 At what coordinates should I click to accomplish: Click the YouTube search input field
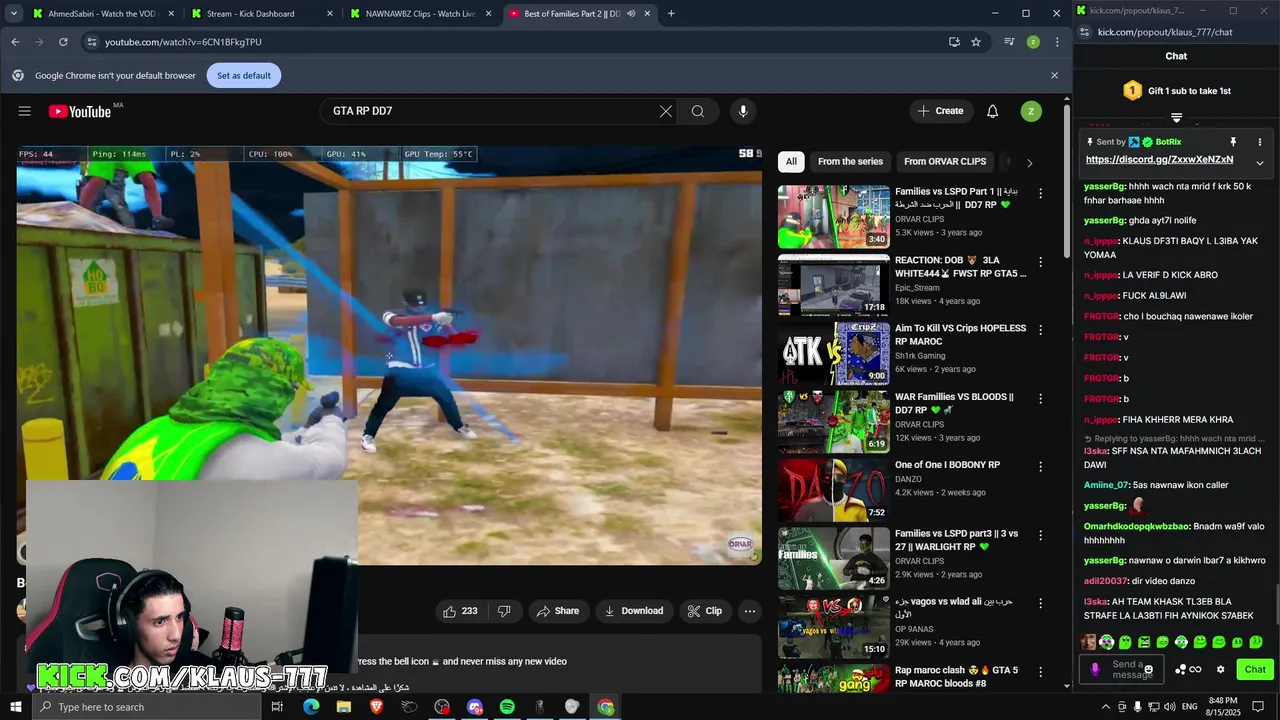(x=490, y=111)
